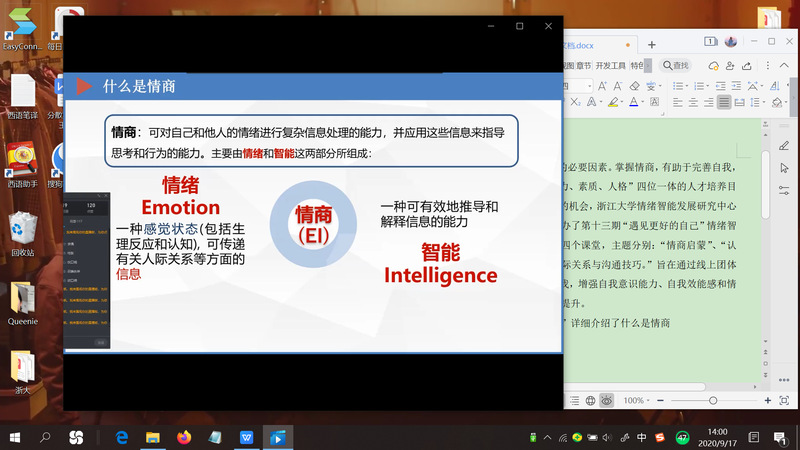Apply justified paragraph alignment

(x=725, y=103)
